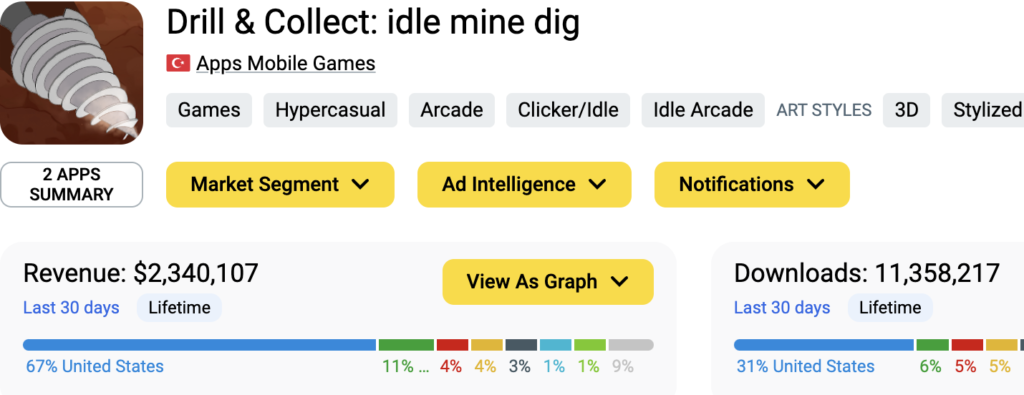The height and width of the screenshot is (395, 1024).
Task: Click the green 11% revenue bar segment
Action: [406, 345]
